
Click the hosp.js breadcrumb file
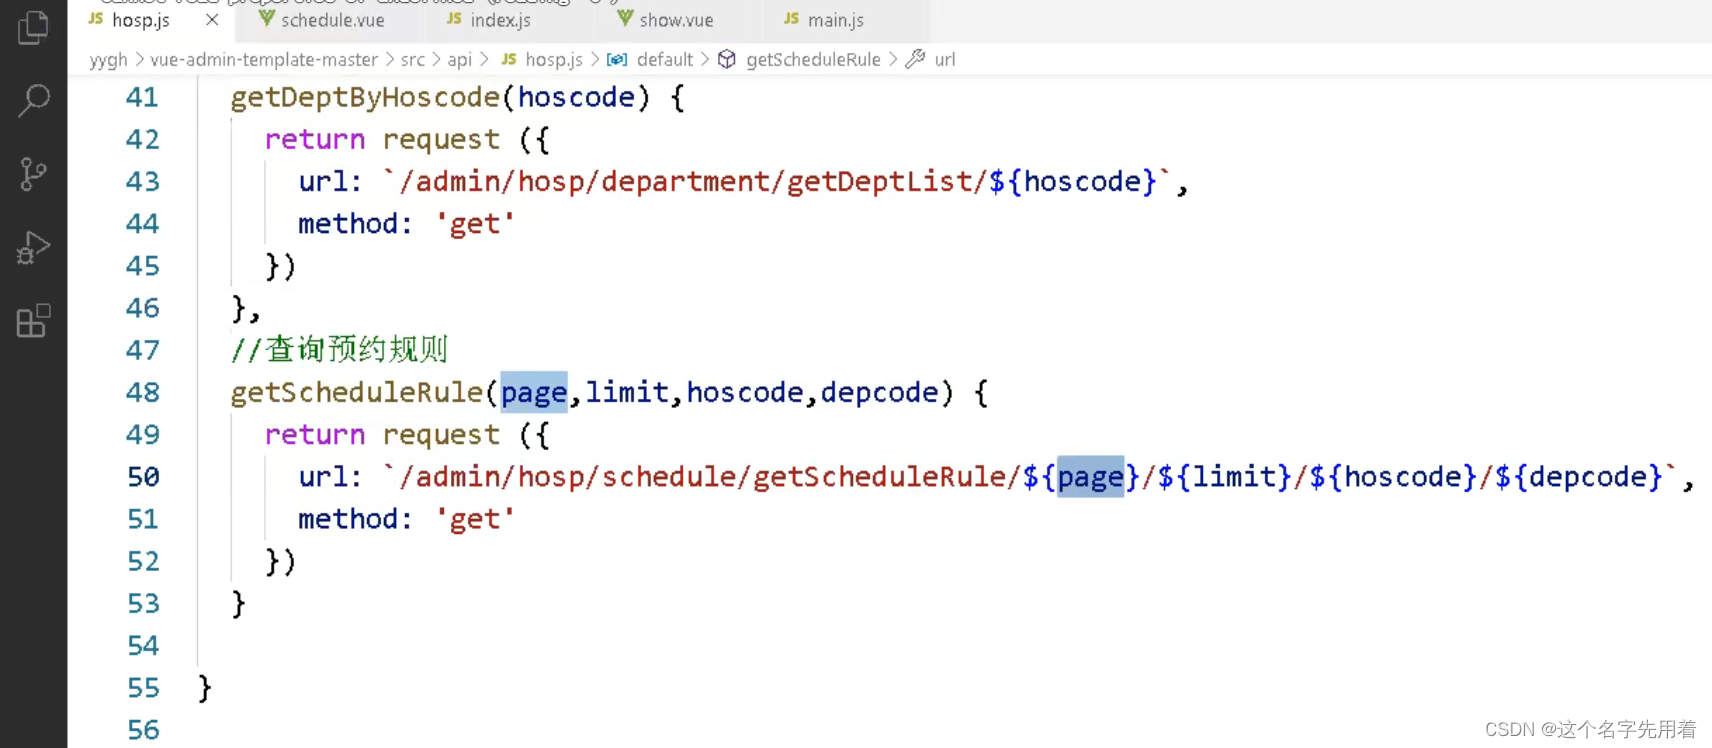tap(553, 60)
